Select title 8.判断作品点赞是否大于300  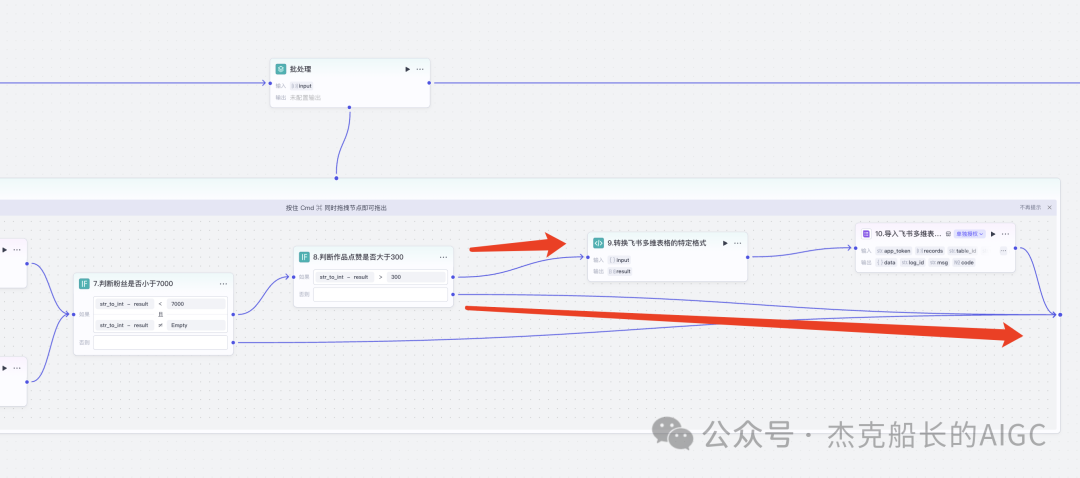[358, 257]
